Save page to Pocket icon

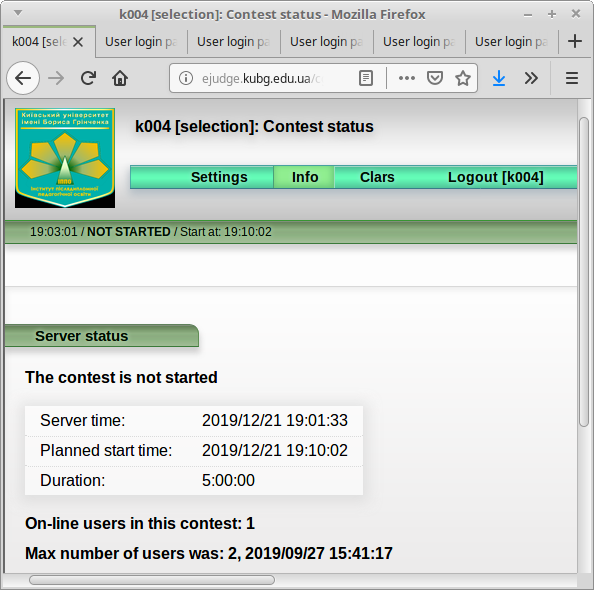point(435,78)
